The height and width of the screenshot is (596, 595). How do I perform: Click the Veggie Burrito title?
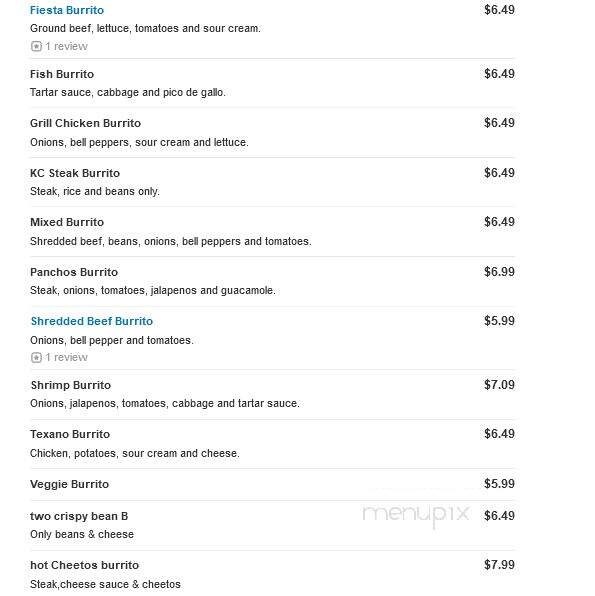(x=69, y=484)
